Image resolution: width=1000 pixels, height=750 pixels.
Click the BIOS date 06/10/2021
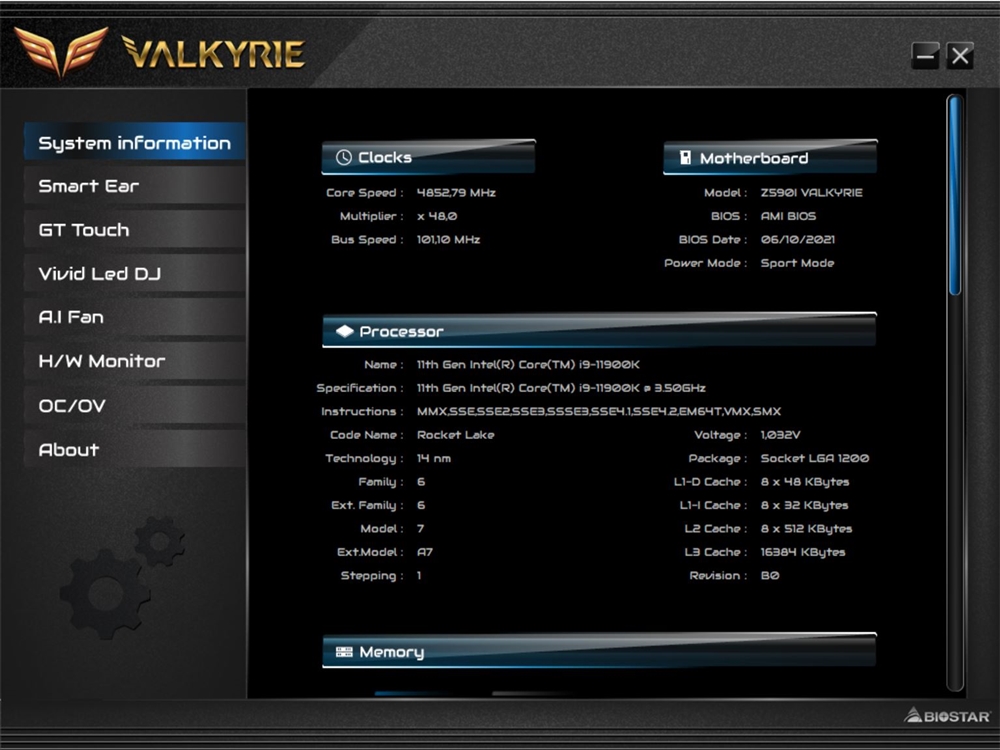tap(798, 240)
